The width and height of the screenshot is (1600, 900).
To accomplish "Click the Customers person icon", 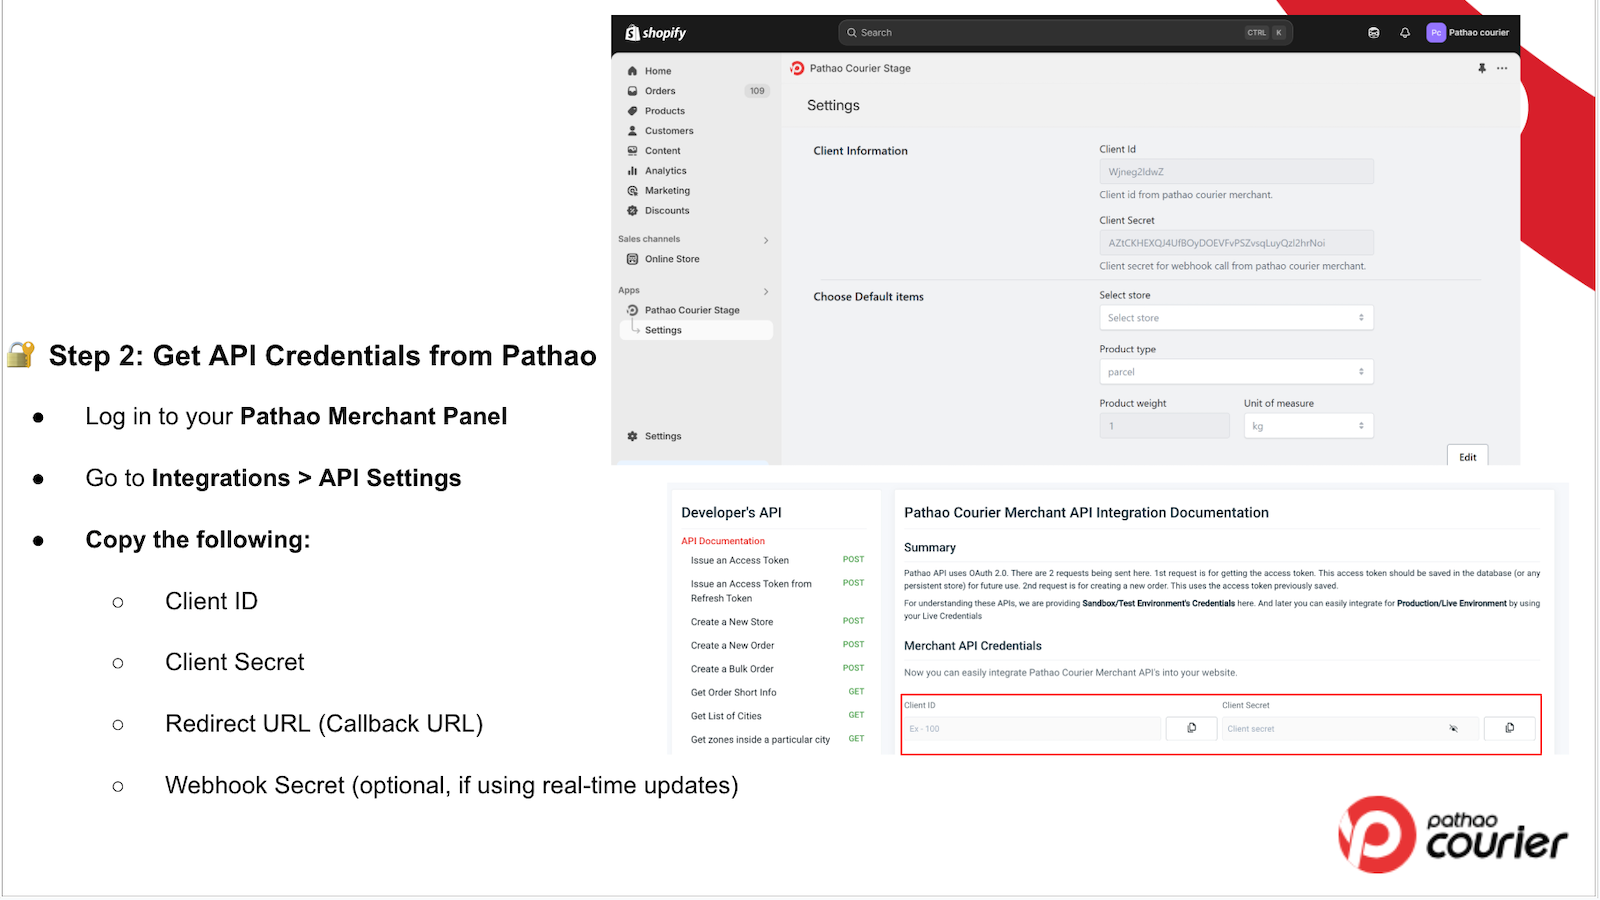I will pyautogui.click(x=632, y=131).
